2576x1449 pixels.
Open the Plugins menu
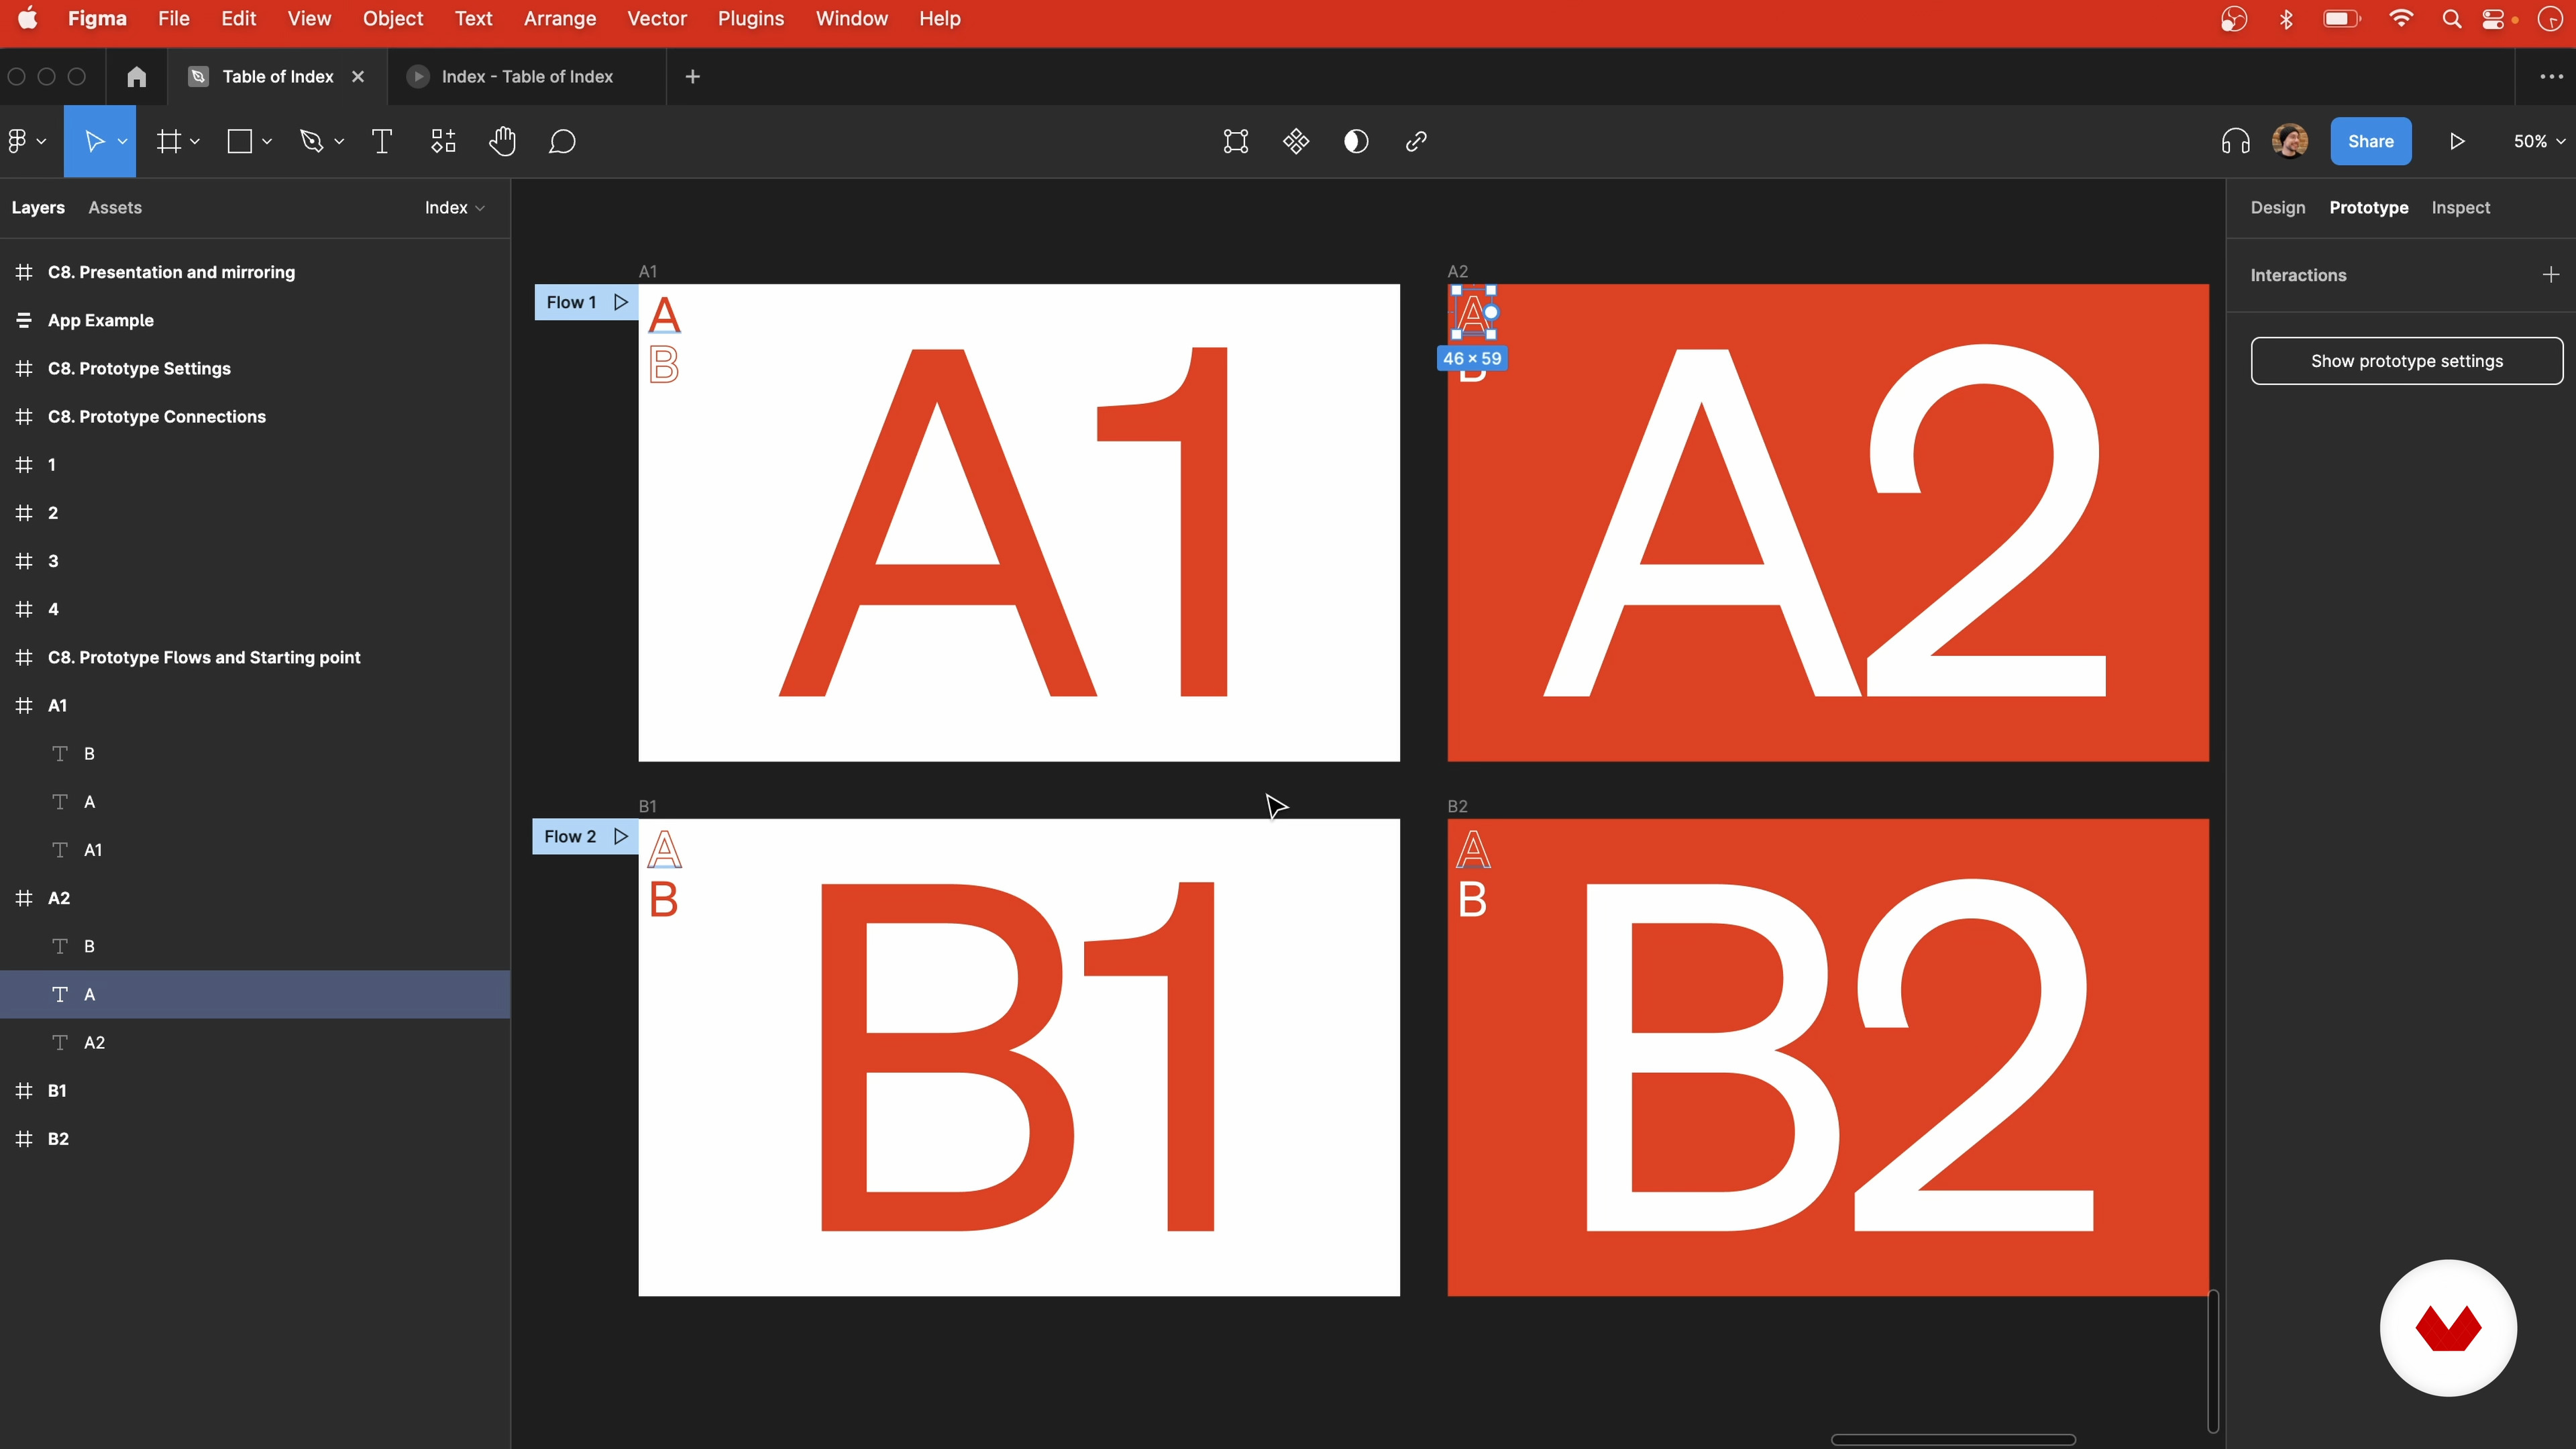point(751,19)
